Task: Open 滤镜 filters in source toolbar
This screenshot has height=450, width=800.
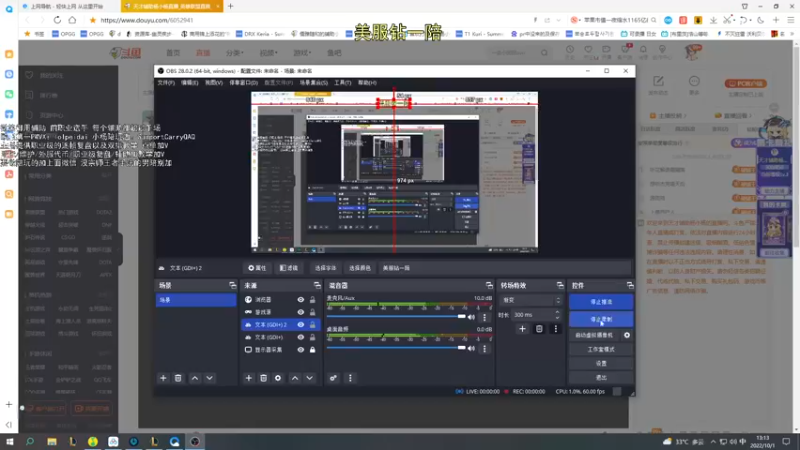Action: coord(289,268)
